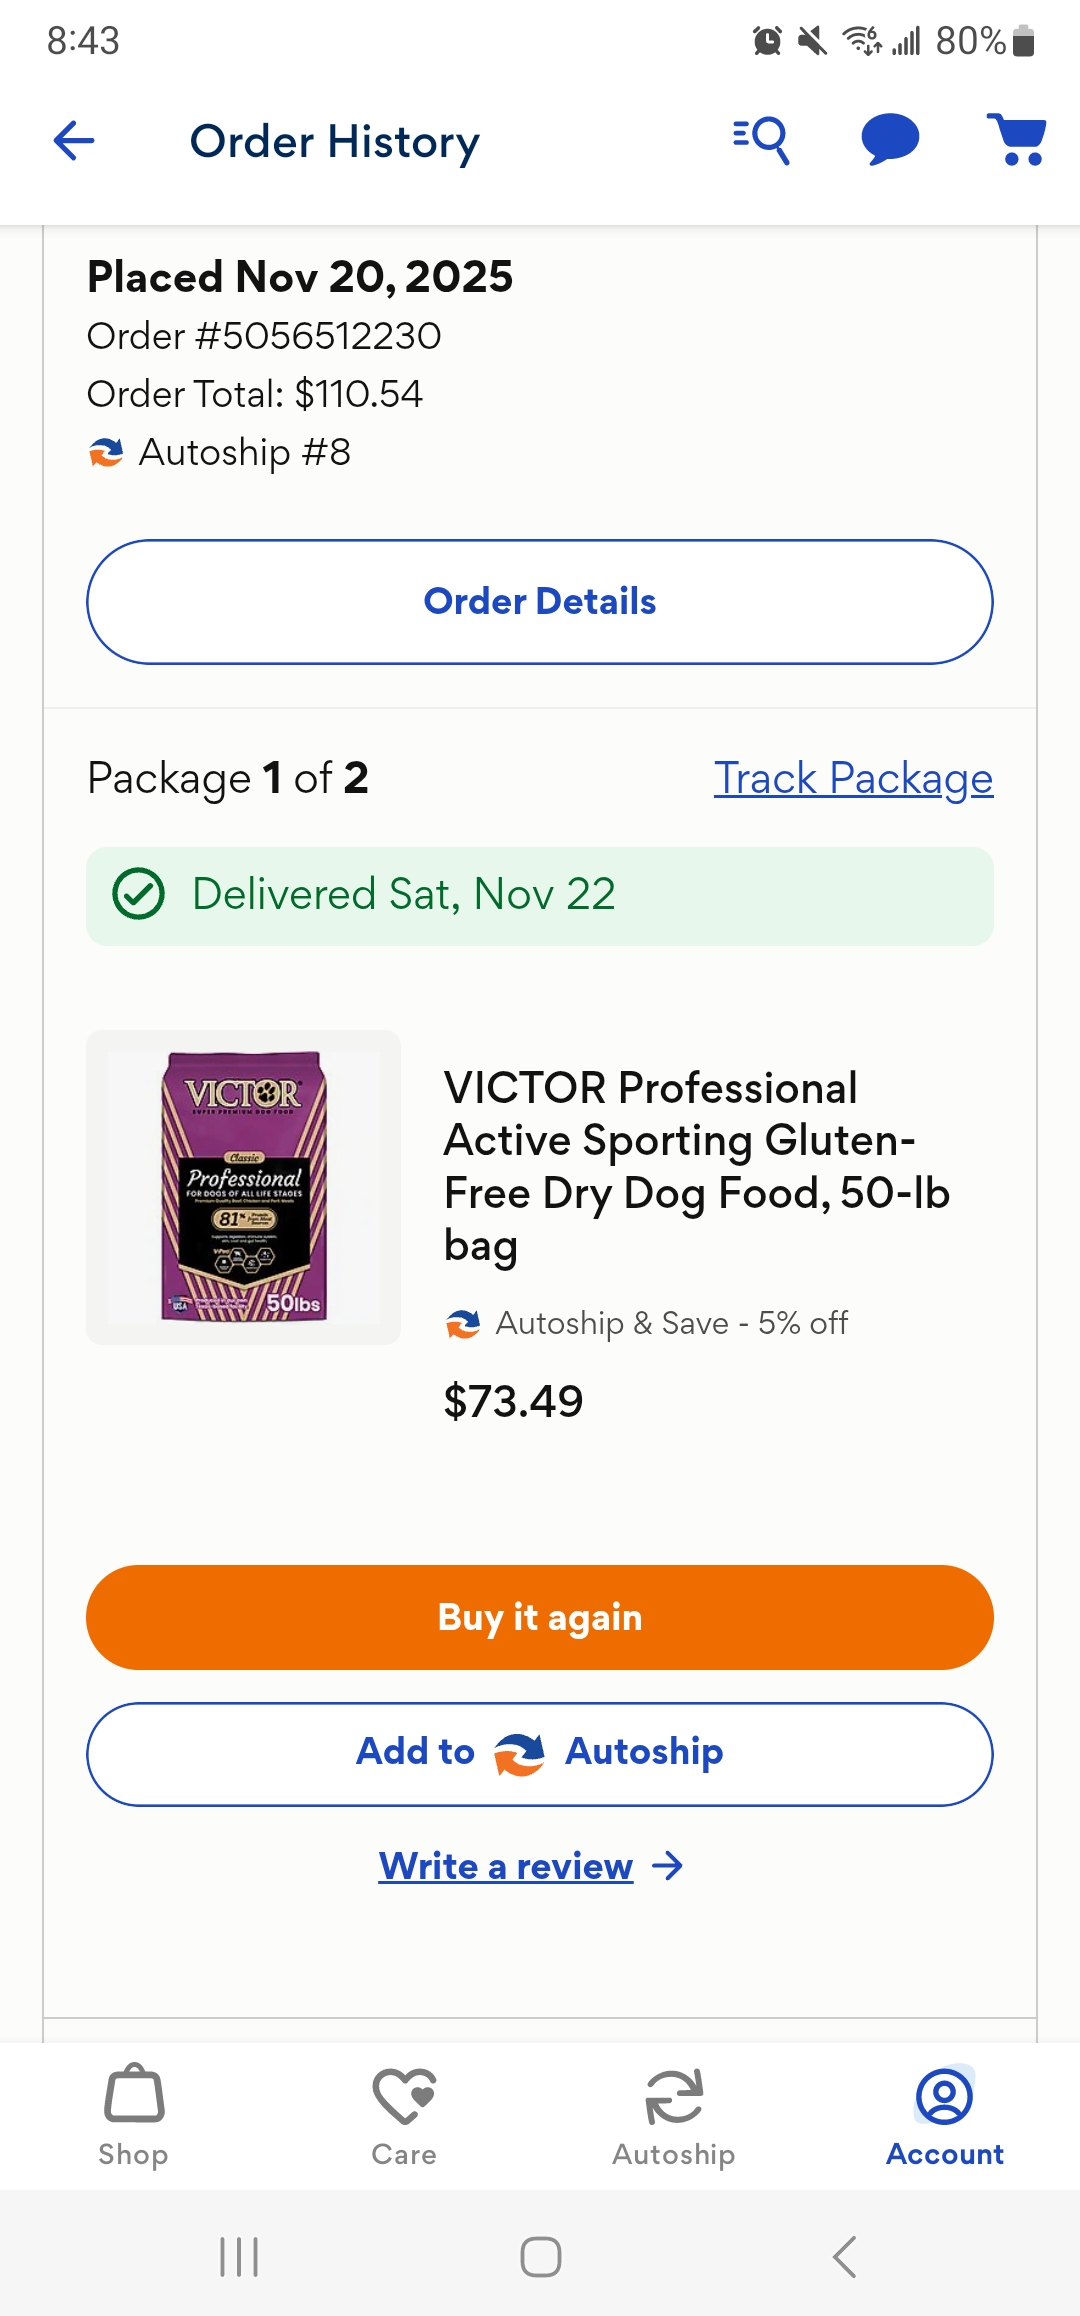Switch to the Autoship tab

point(674,2114)
